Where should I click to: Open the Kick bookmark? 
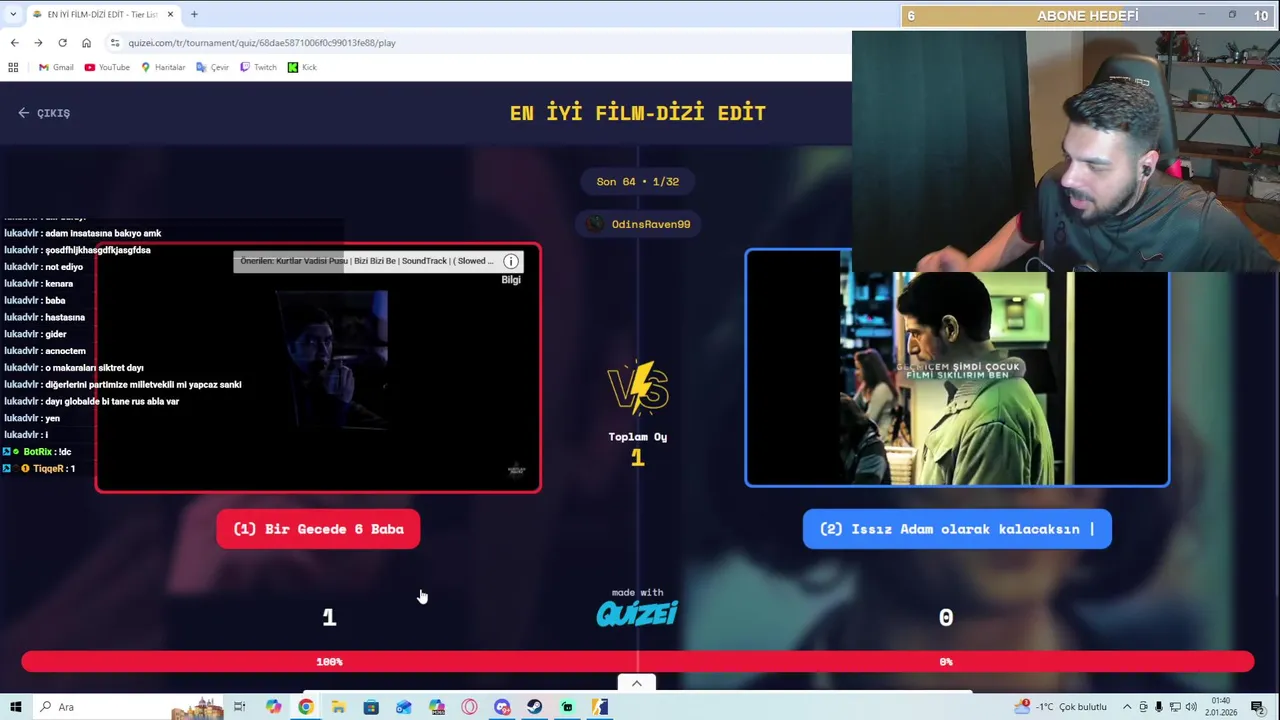[302, 67]
